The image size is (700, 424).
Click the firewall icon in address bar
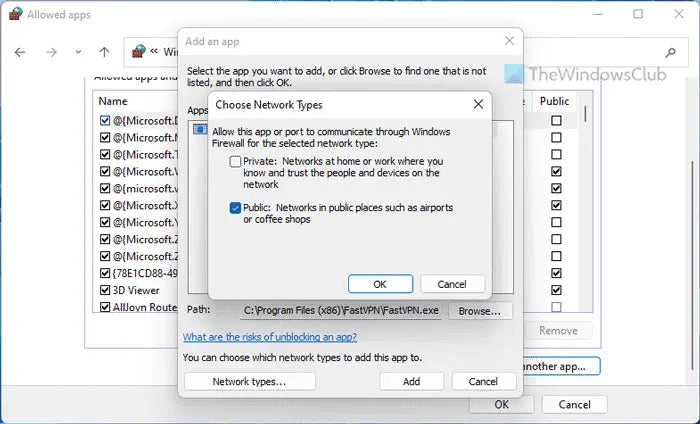click(139, 51)
